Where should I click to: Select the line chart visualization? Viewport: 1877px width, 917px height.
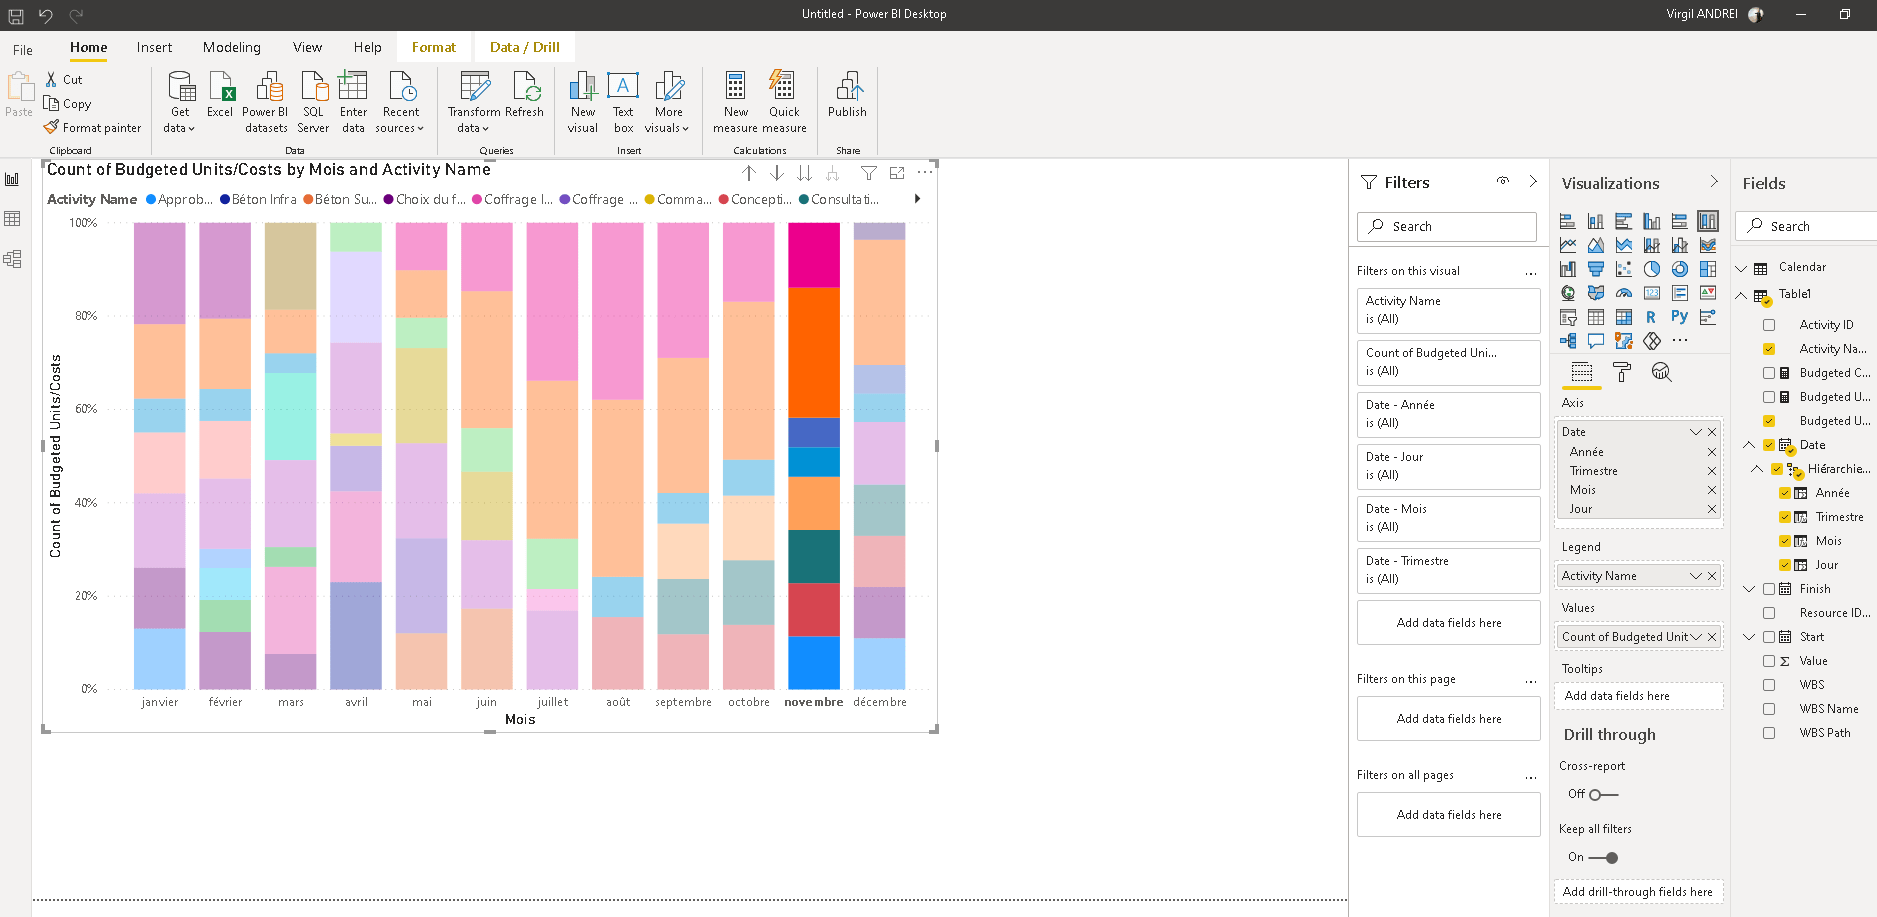pyautogui.click(x=1567, y=244)
